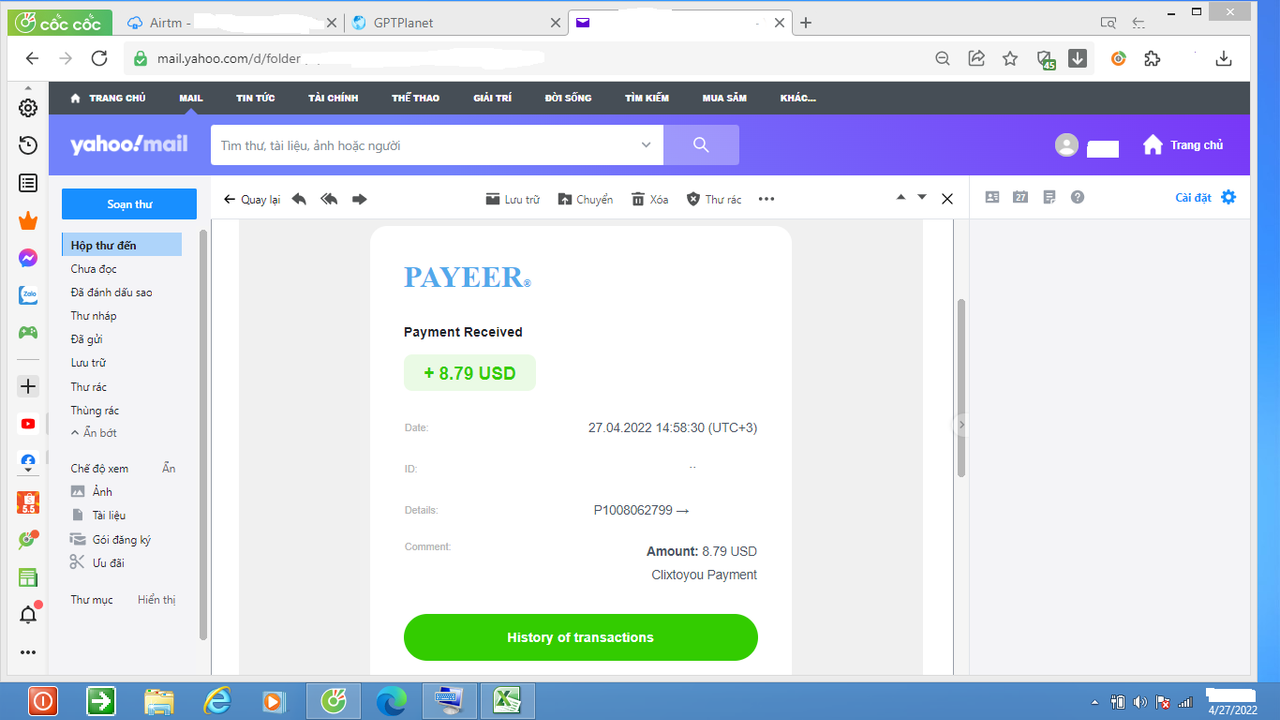This screenshot has width=1280, height=720.
Task: Share this page from the address bar
Action: 977,59
